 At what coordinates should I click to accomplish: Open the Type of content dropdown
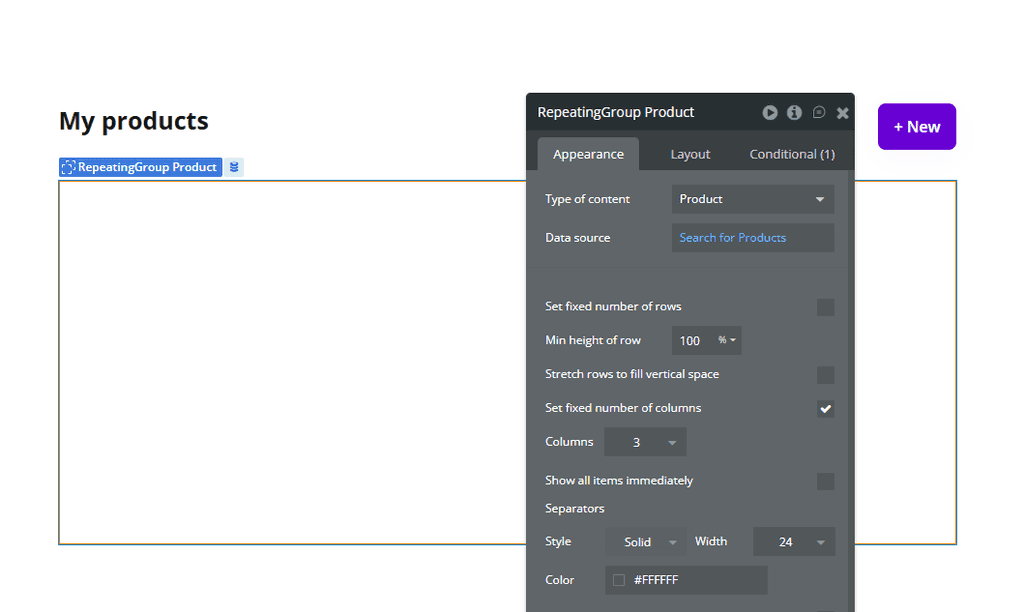pos(753,199)
